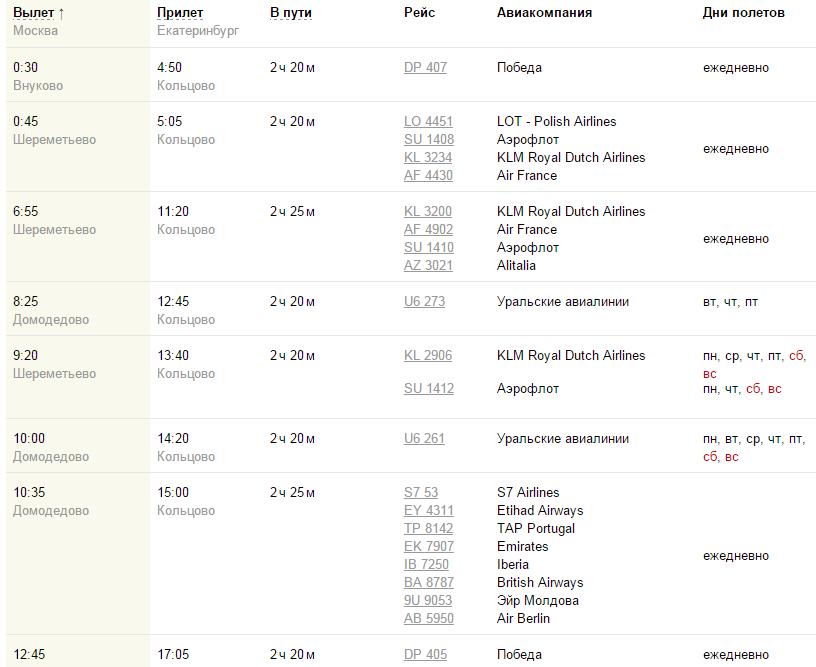Open flight DP 407 link
The image size is (816, 667).
click(425, 68)
